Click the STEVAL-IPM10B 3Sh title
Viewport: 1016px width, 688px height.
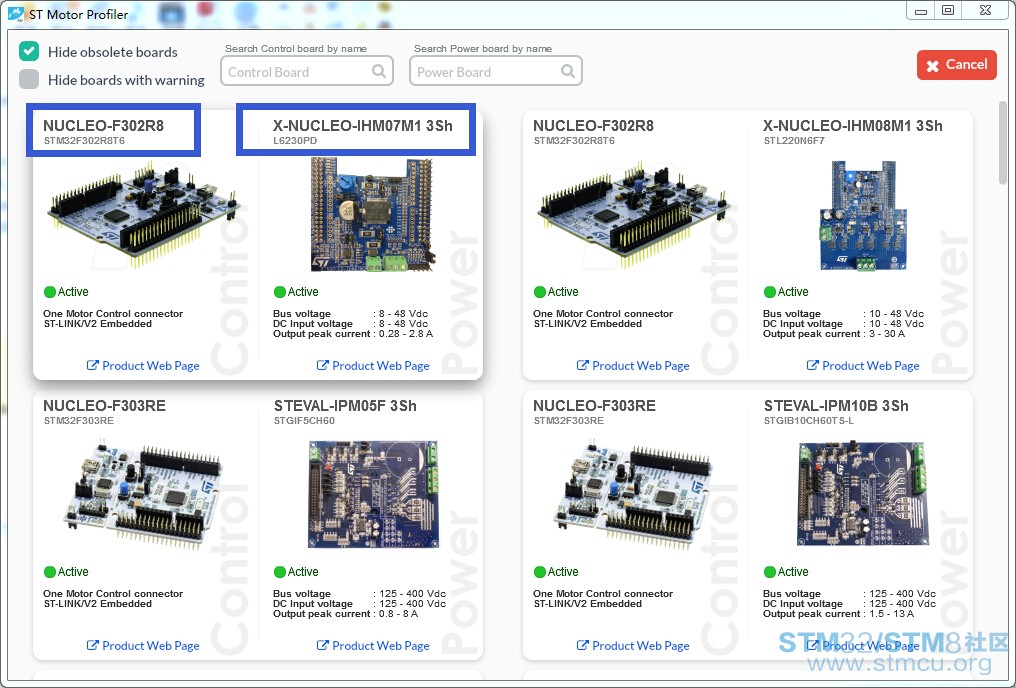coord(836,406)
